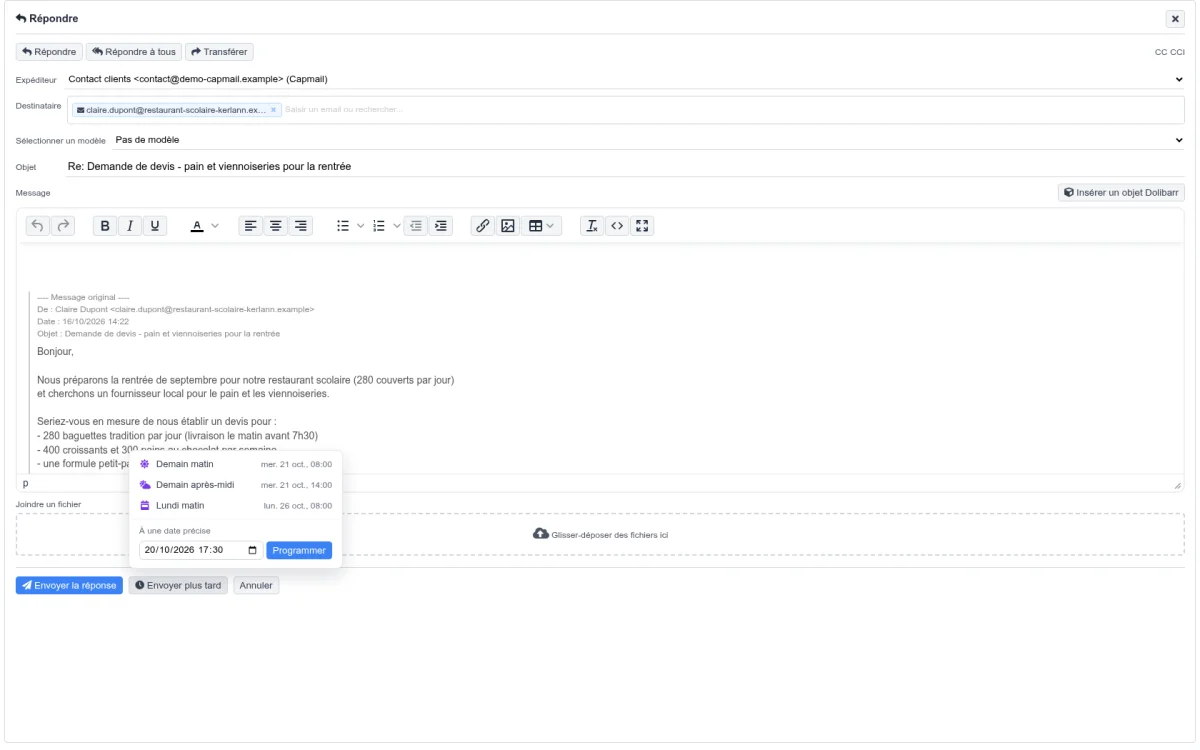
Task: Schedule for Lundi matin
Action: tap(235, 506)
